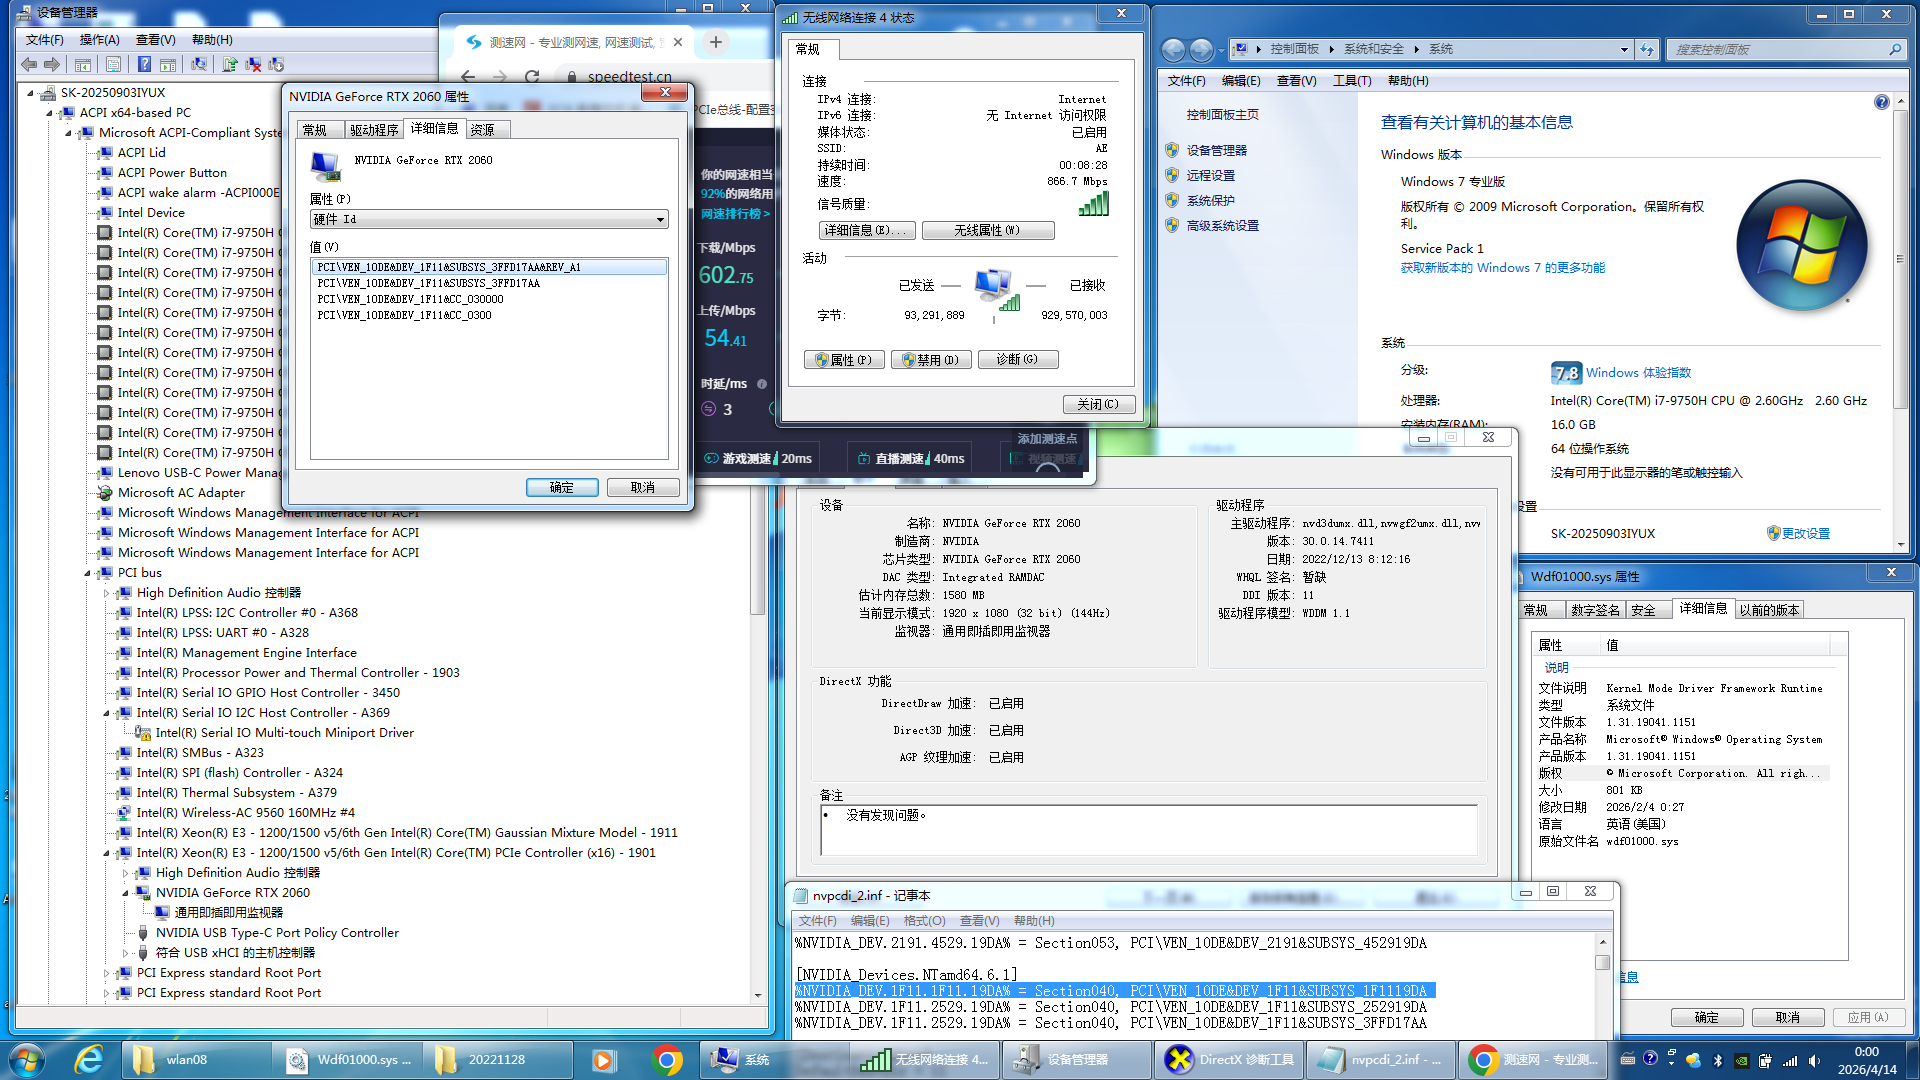Image resolution: width=1920 pixels, height=1080 pixels.
Task: Click the 无线属性(W) button
Action: point(987,230)
